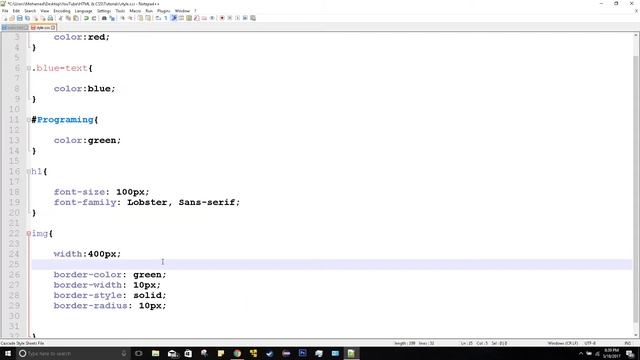Open UTF-8 encoding selector in status bar
This screenshot has height=360, width=640.
(x=590, y=343)
